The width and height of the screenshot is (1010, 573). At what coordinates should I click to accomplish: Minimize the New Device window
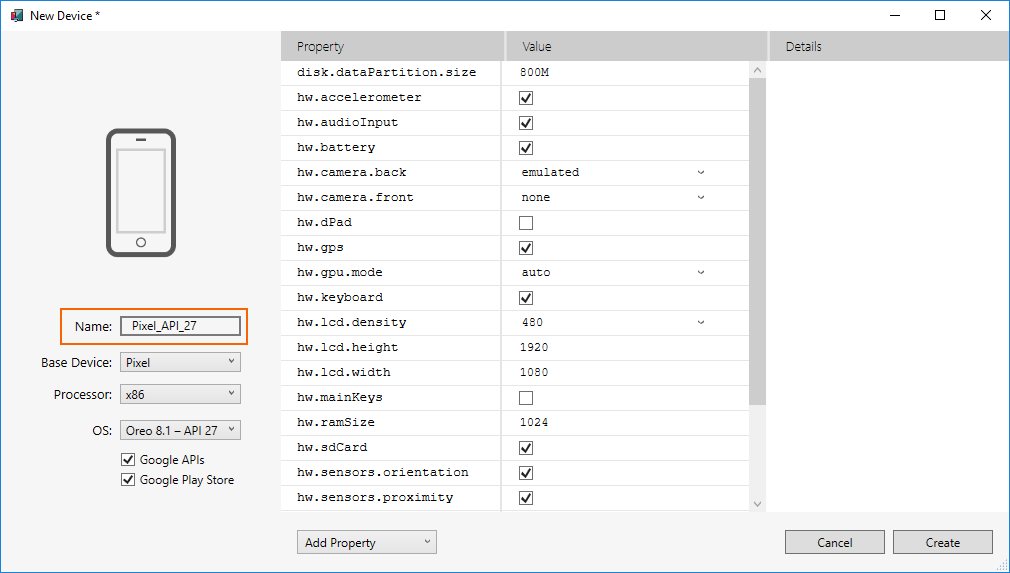click(x=895, y=15)
